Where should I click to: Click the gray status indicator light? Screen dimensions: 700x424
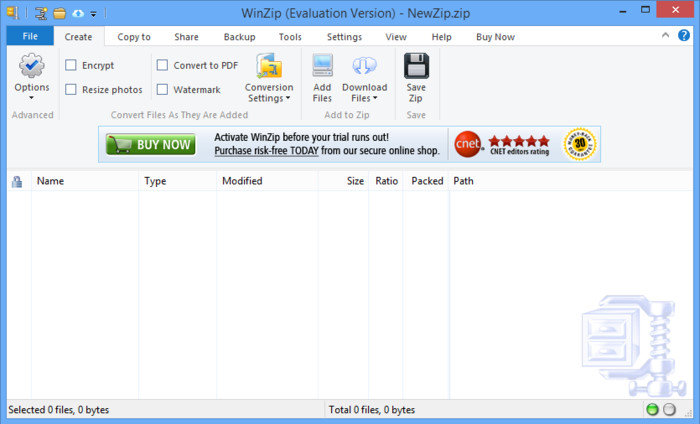669,409
